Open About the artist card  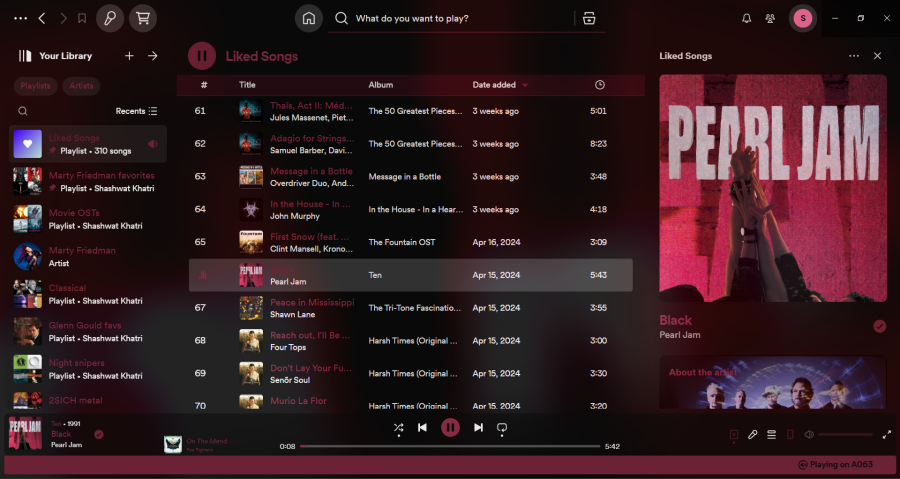(x=773, y=382)
